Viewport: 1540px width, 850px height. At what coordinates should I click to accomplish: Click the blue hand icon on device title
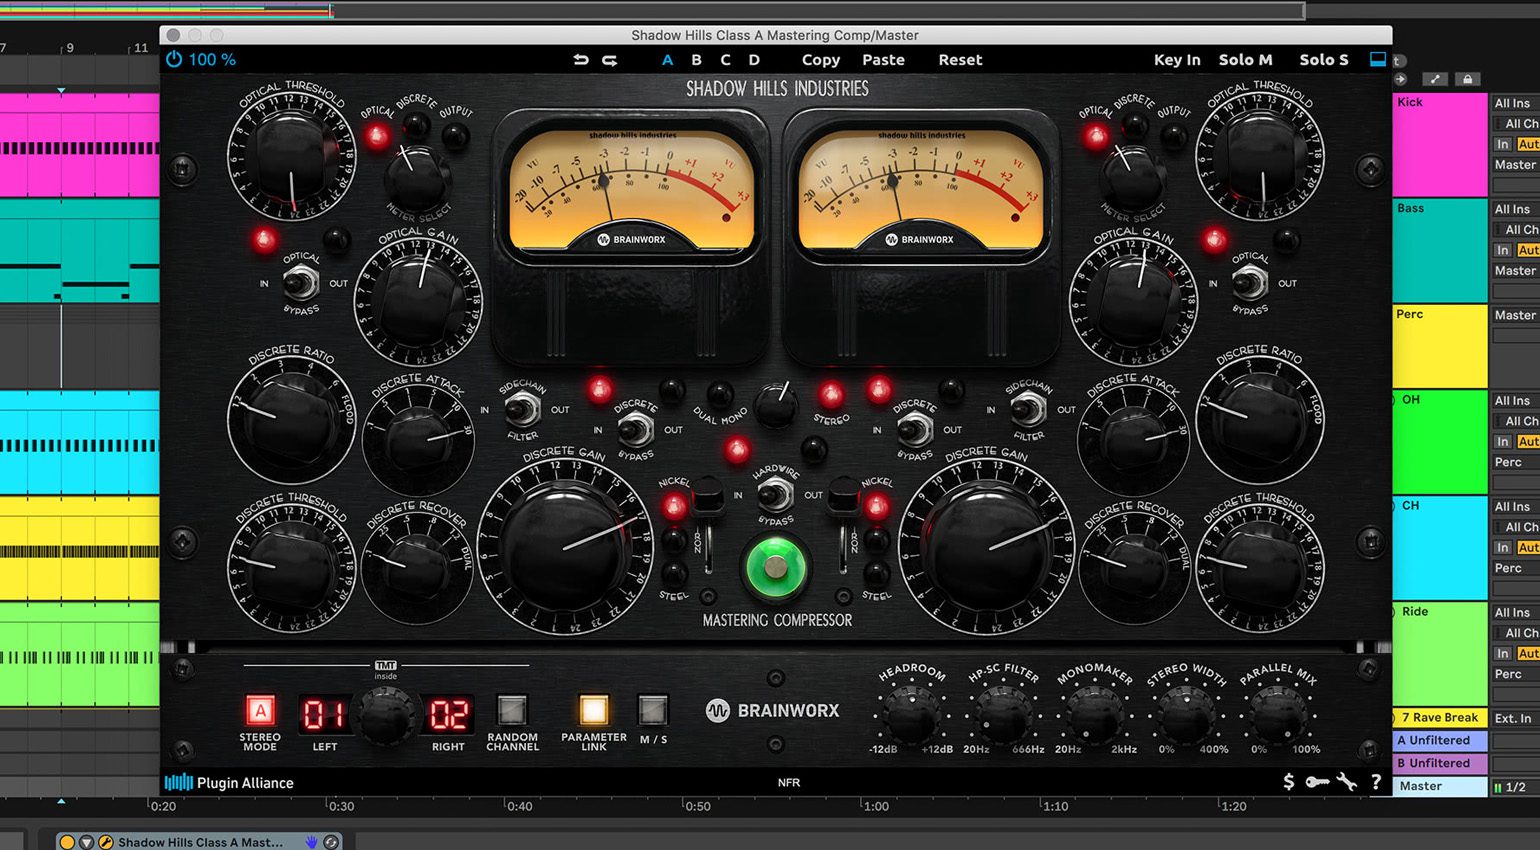click(311, 842)
